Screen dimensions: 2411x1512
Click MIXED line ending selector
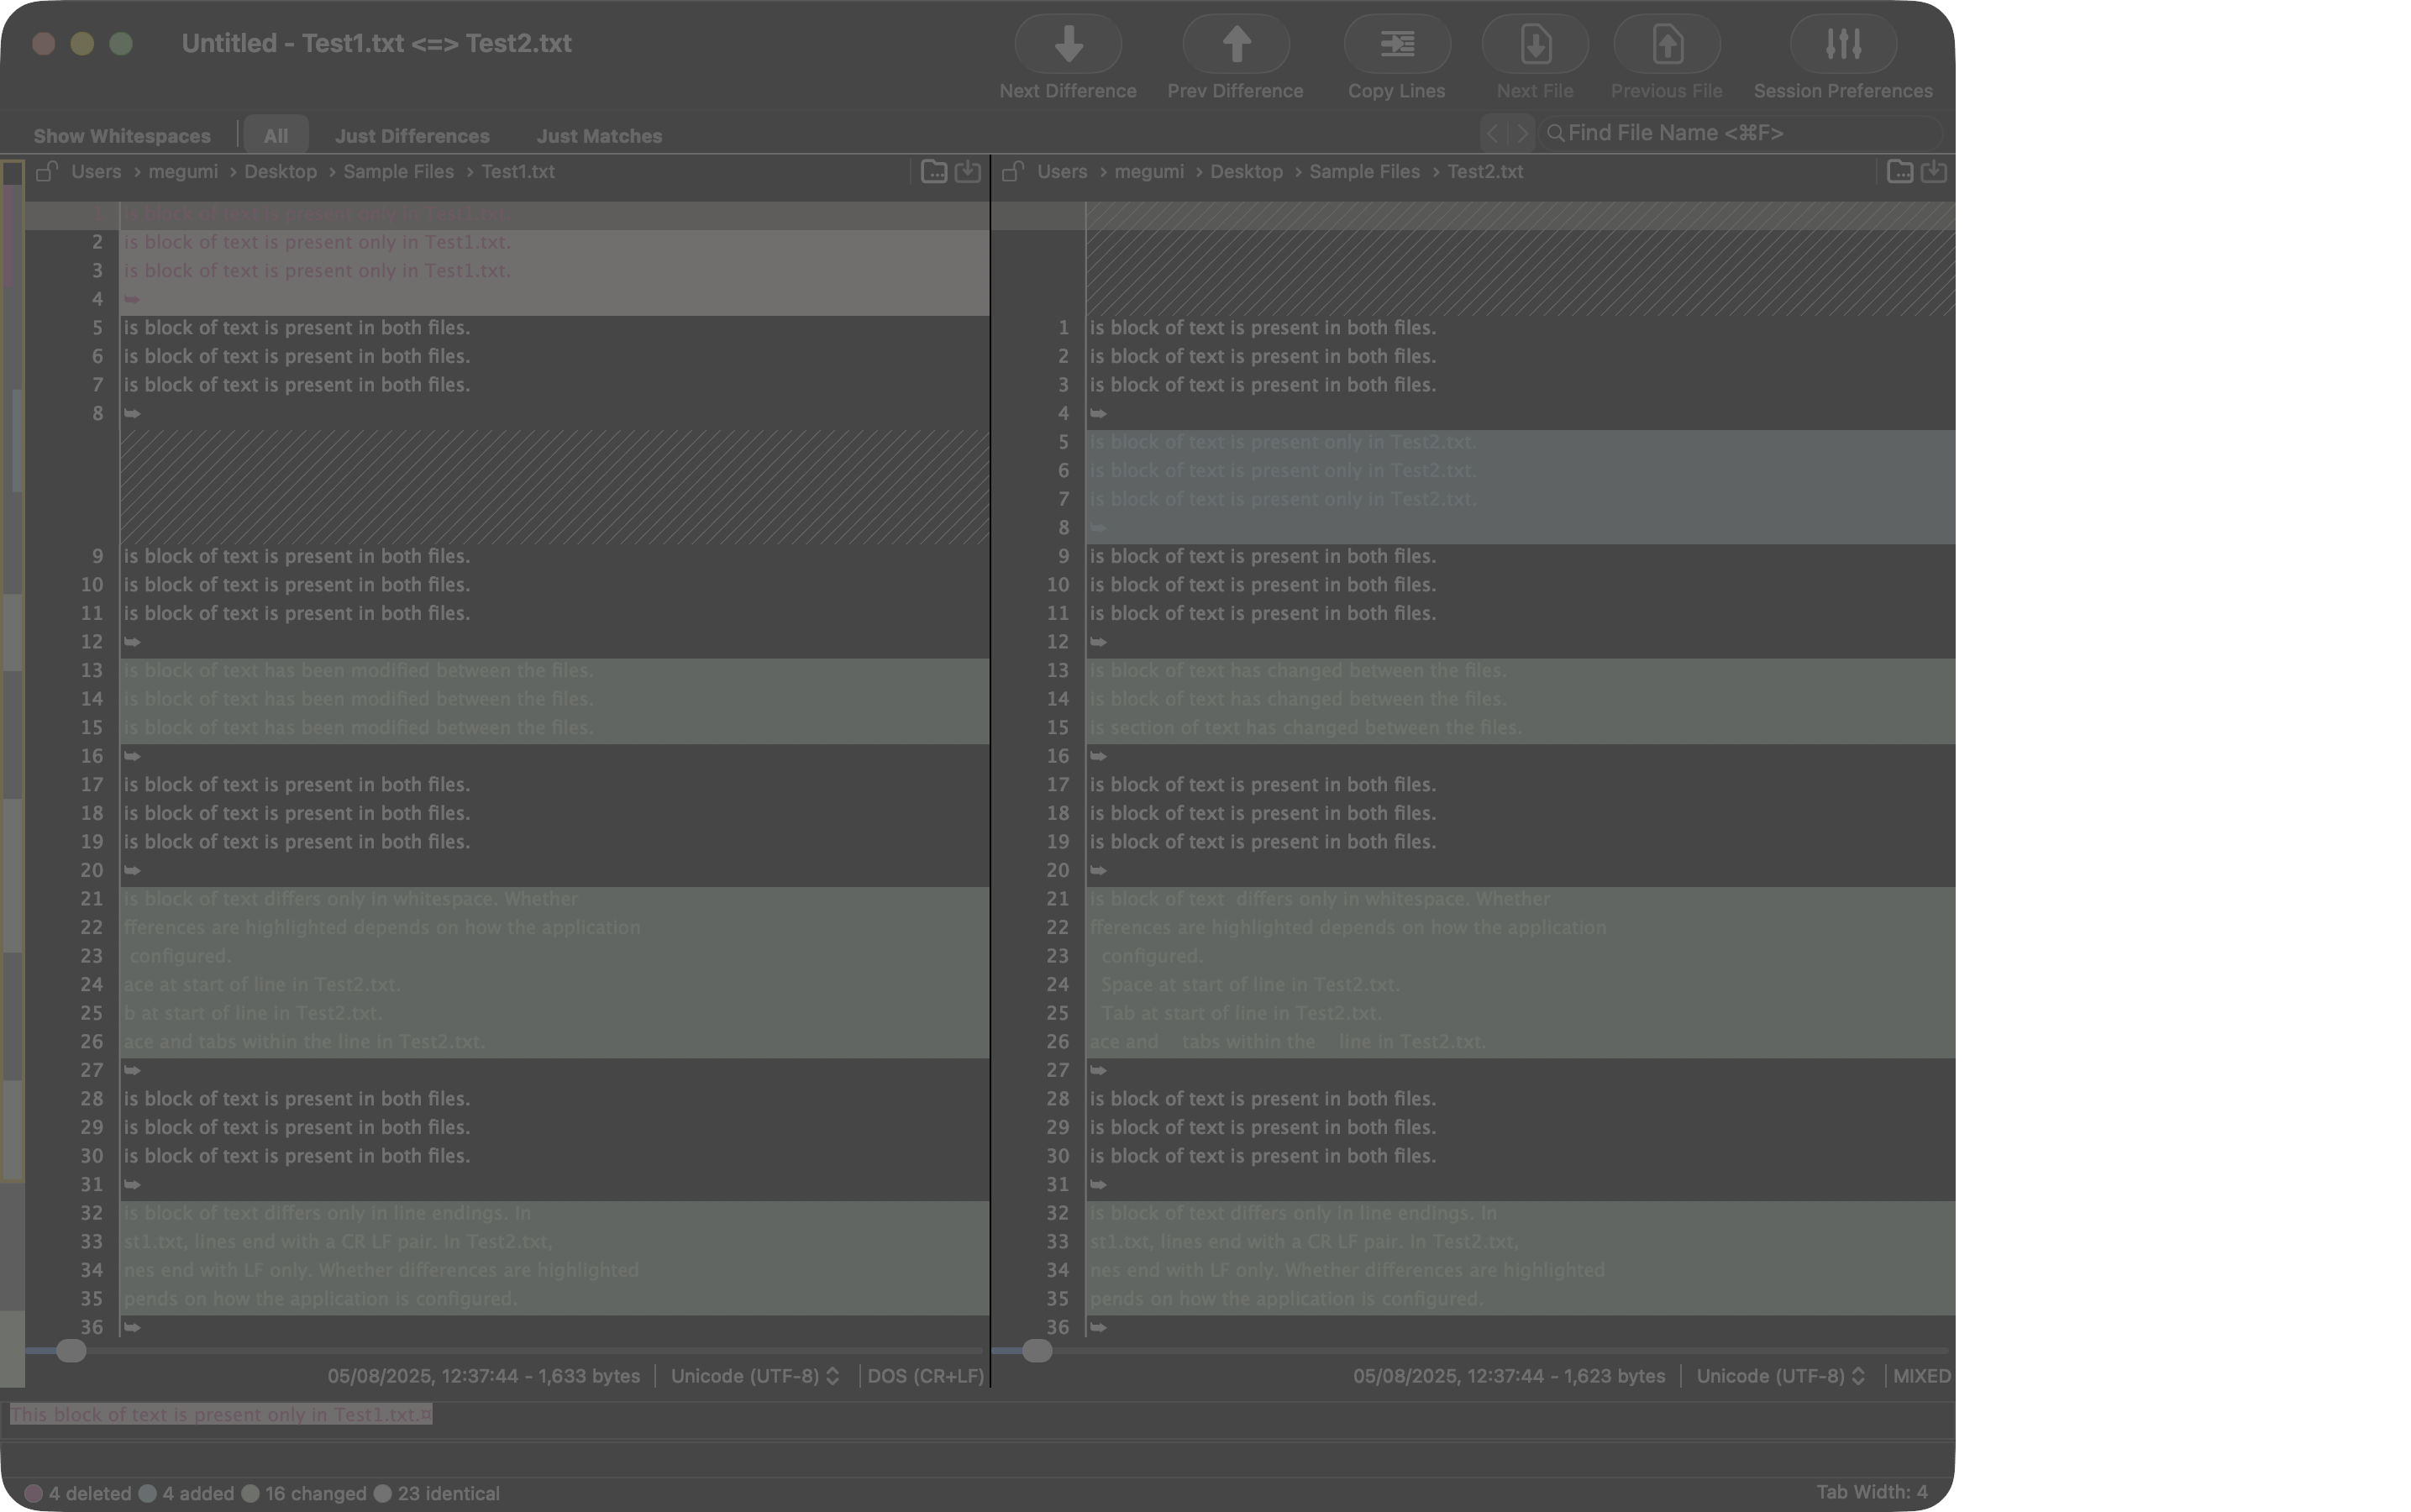click(1921, 1376)
